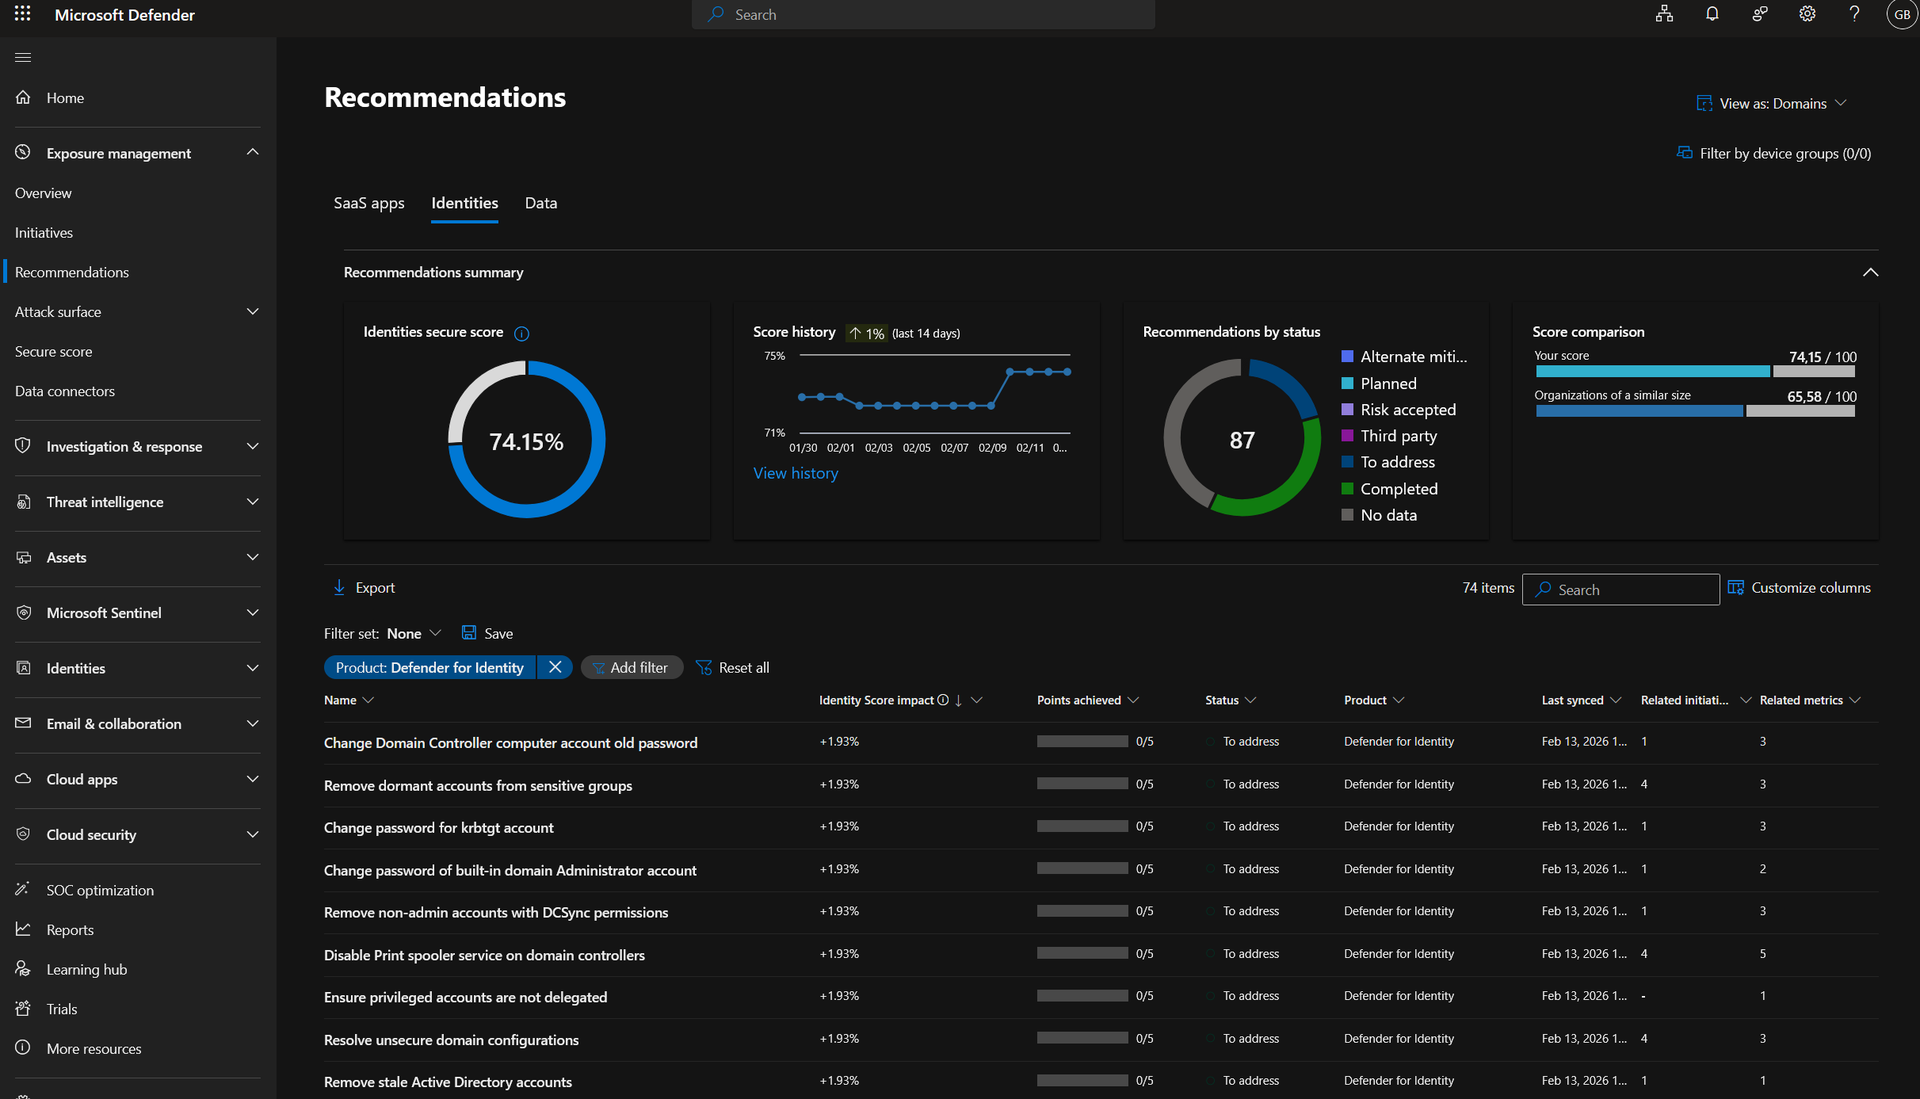This screenshot has height=1099, width=1920.
Task: Open the app launcher grid icon
Action: pyautogui.click(x=22, y=14)
